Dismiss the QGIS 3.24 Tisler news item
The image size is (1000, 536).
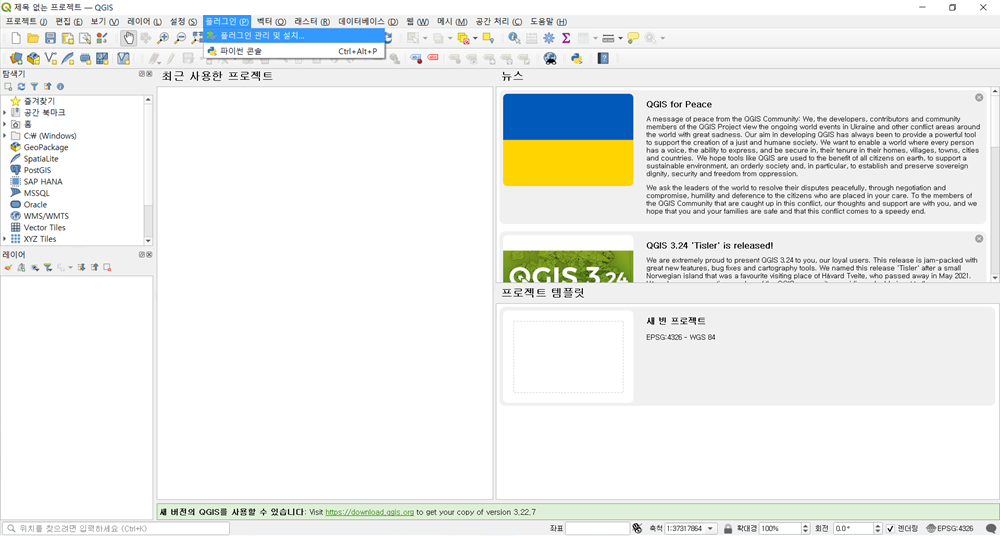coord(979,239)
